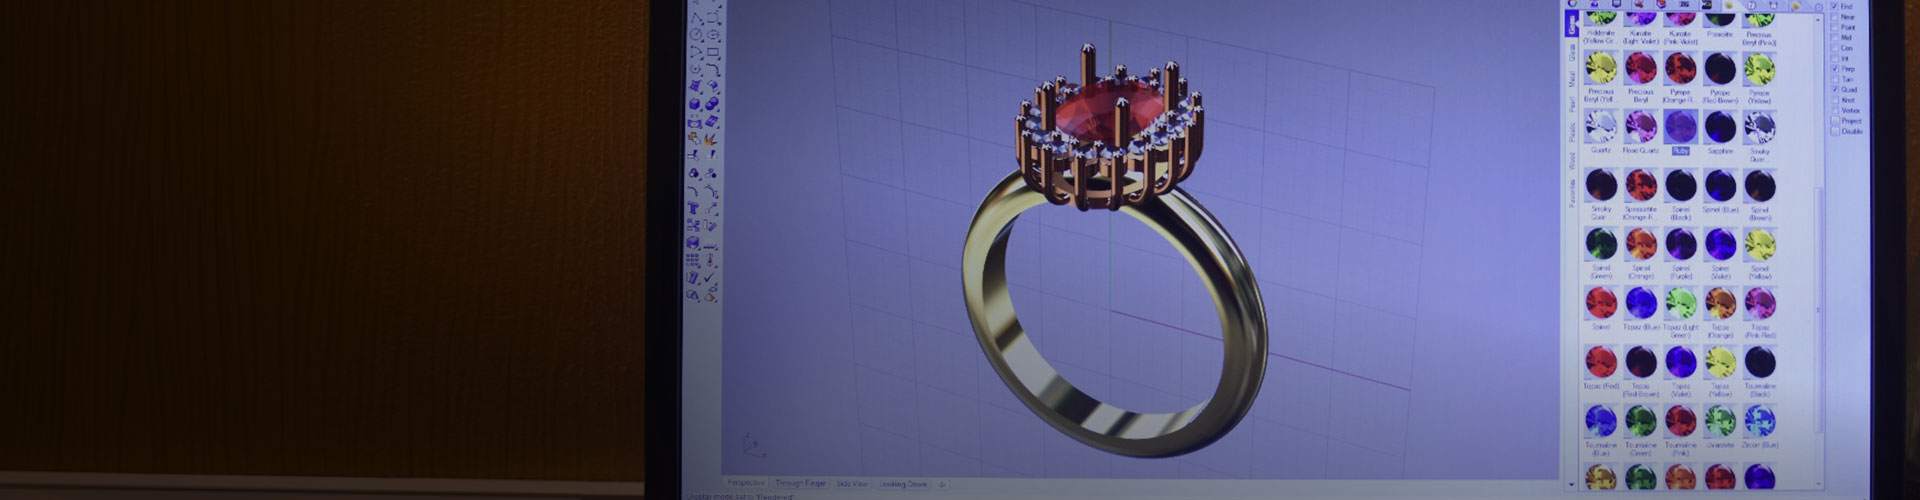Pick the Spinel (Green) swatch

(x=1601, y=244)
